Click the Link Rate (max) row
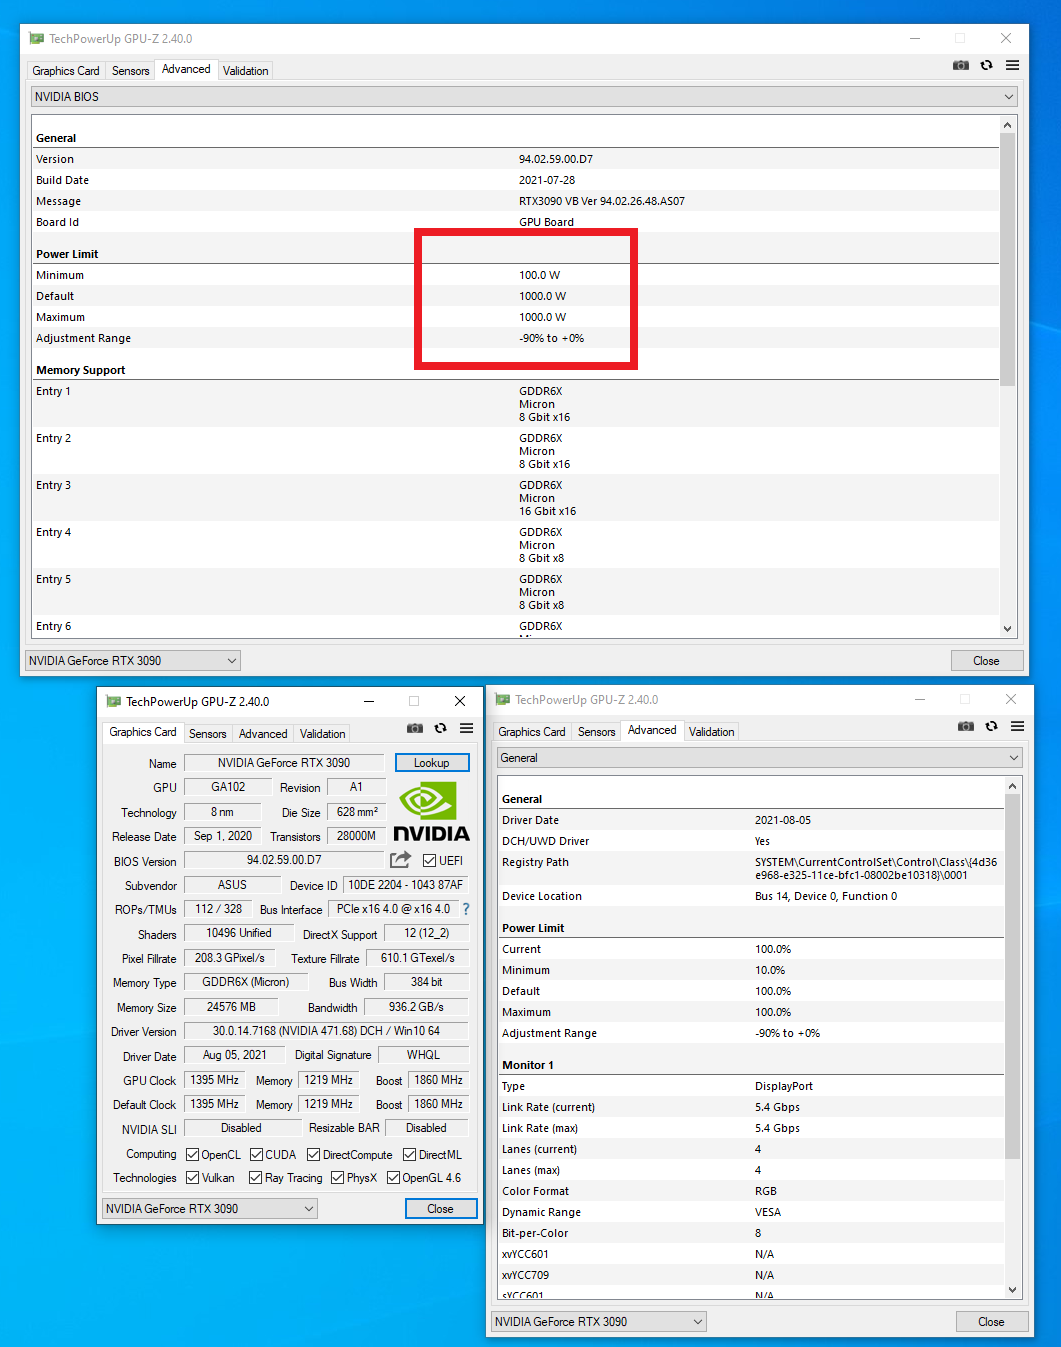This screenshot has width=1061, height=1347. 751,1128
